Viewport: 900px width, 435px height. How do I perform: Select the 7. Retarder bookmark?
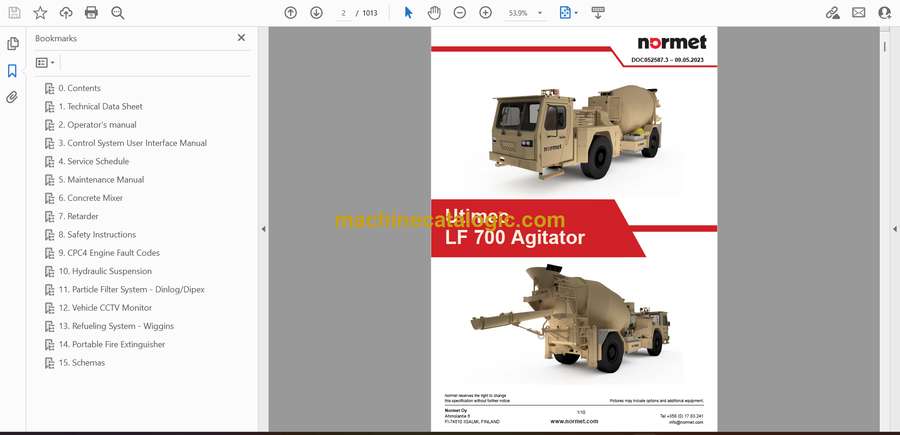coord(78,216)
